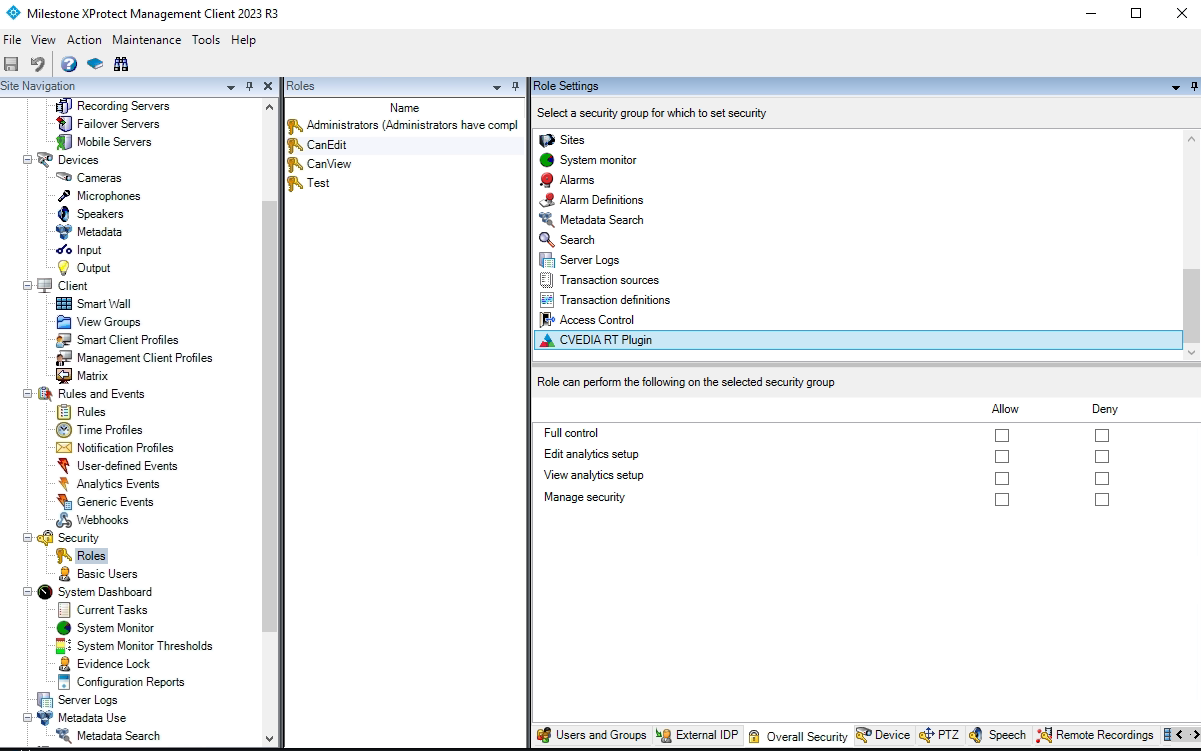Click the Matrix icon in tree
Screen dimensions: 1201x751
tap(64, 376)
